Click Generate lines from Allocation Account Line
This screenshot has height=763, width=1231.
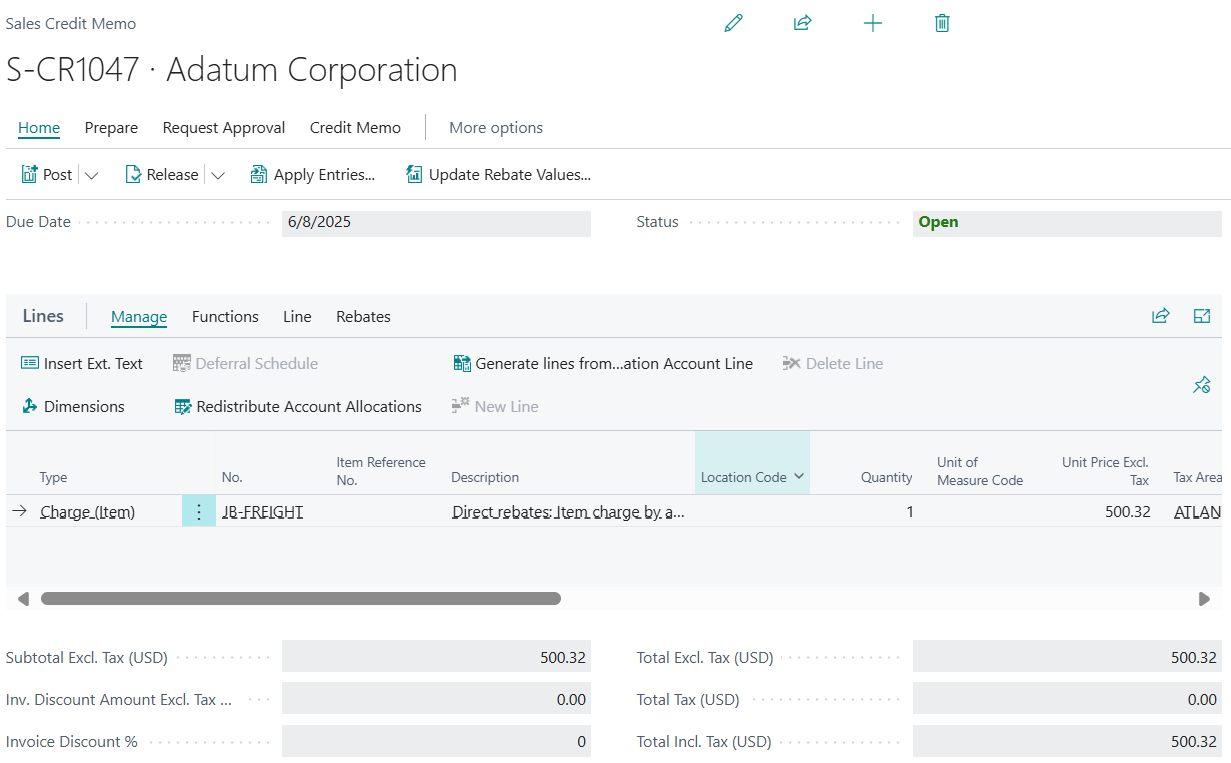tap(603, 363)
